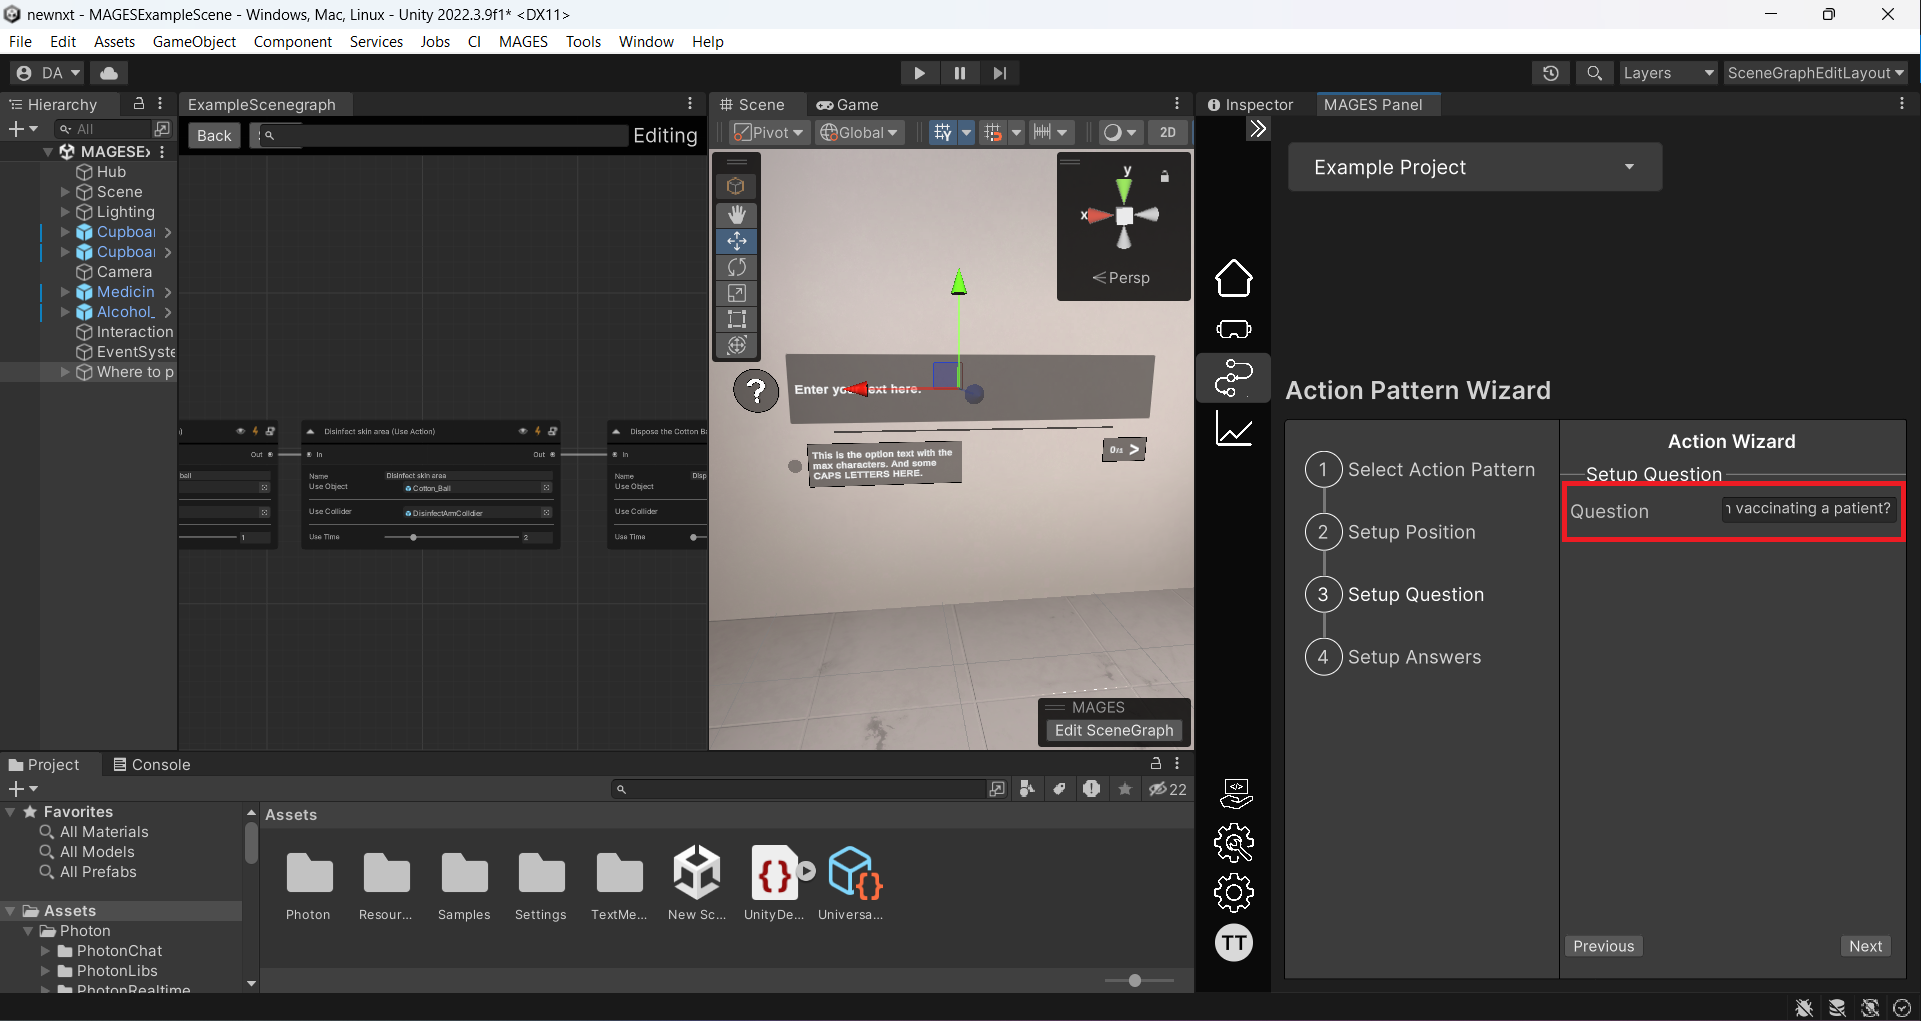Switch to the Game tab

tap(847, 104)
